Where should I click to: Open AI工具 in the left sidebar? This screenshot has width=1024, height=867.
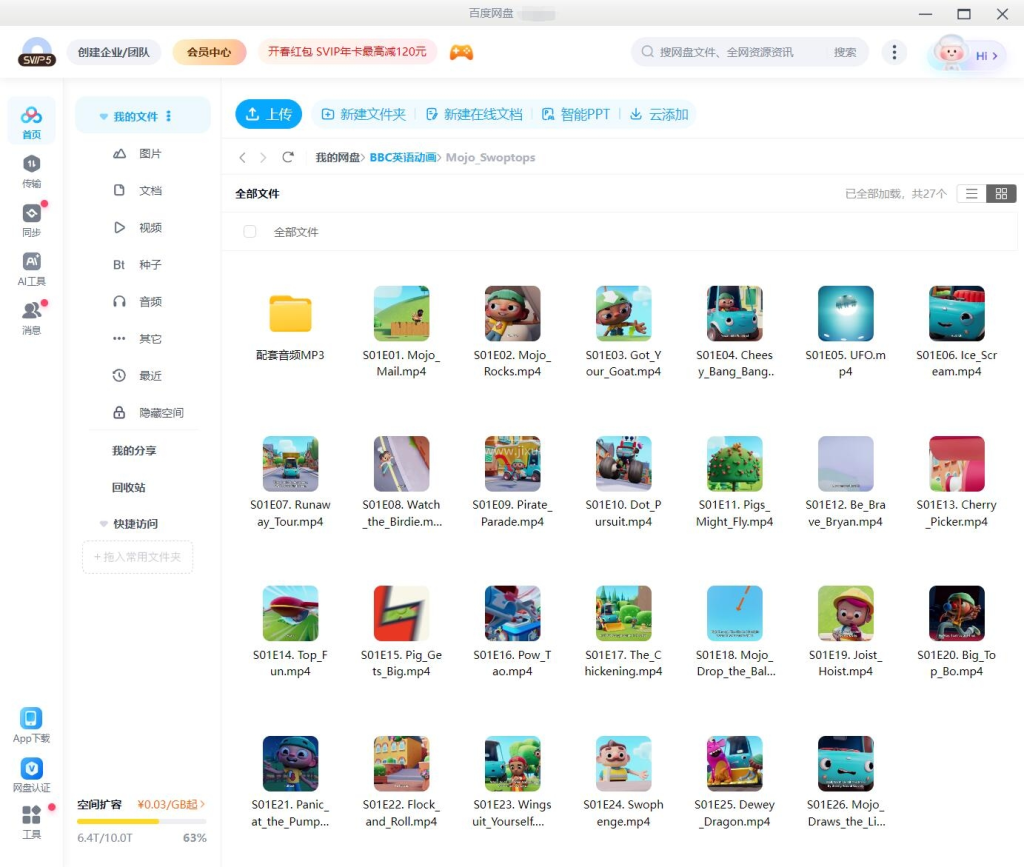[31, 262]
